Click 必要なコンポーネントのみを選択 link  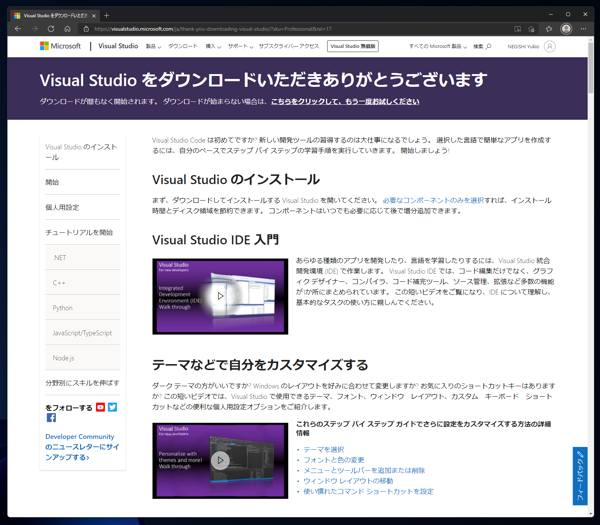click(x=433, y=200)
